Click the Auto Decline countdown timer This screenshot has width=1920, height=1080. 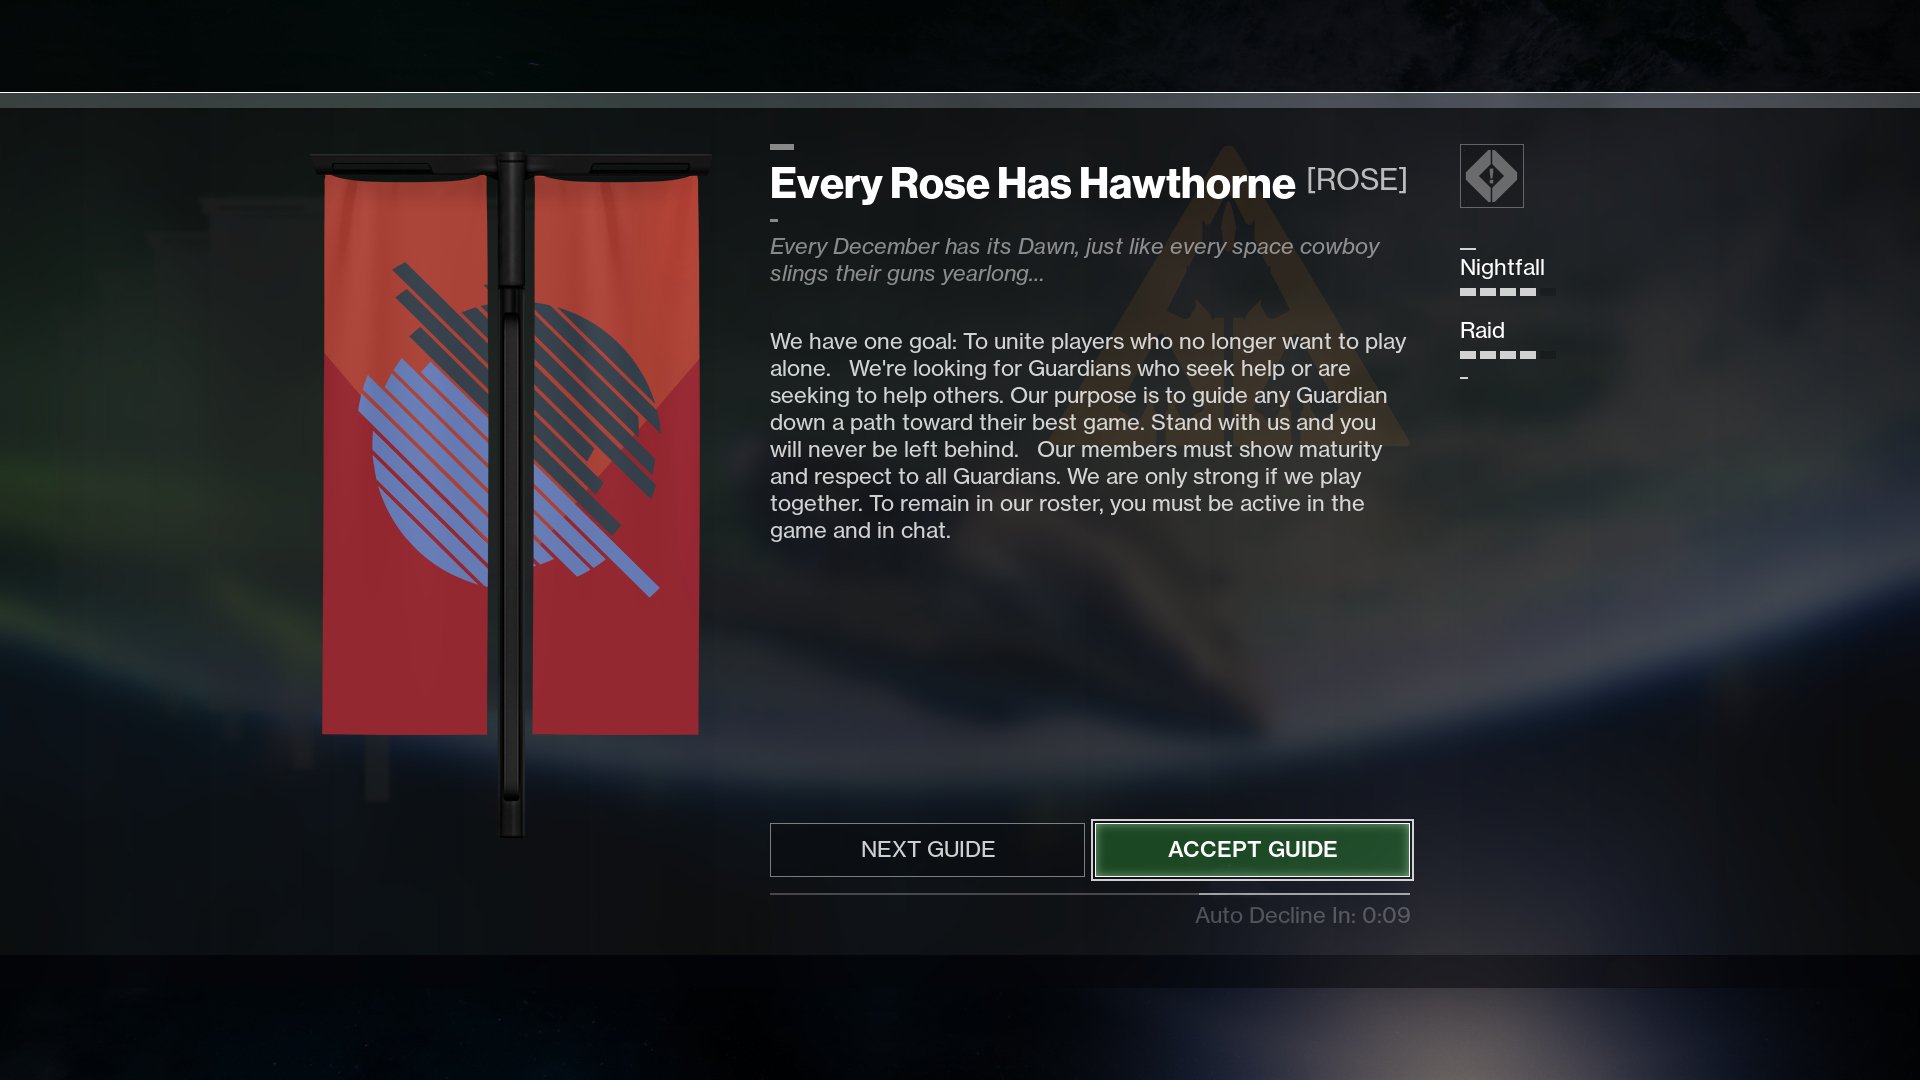coord(1302,915)
